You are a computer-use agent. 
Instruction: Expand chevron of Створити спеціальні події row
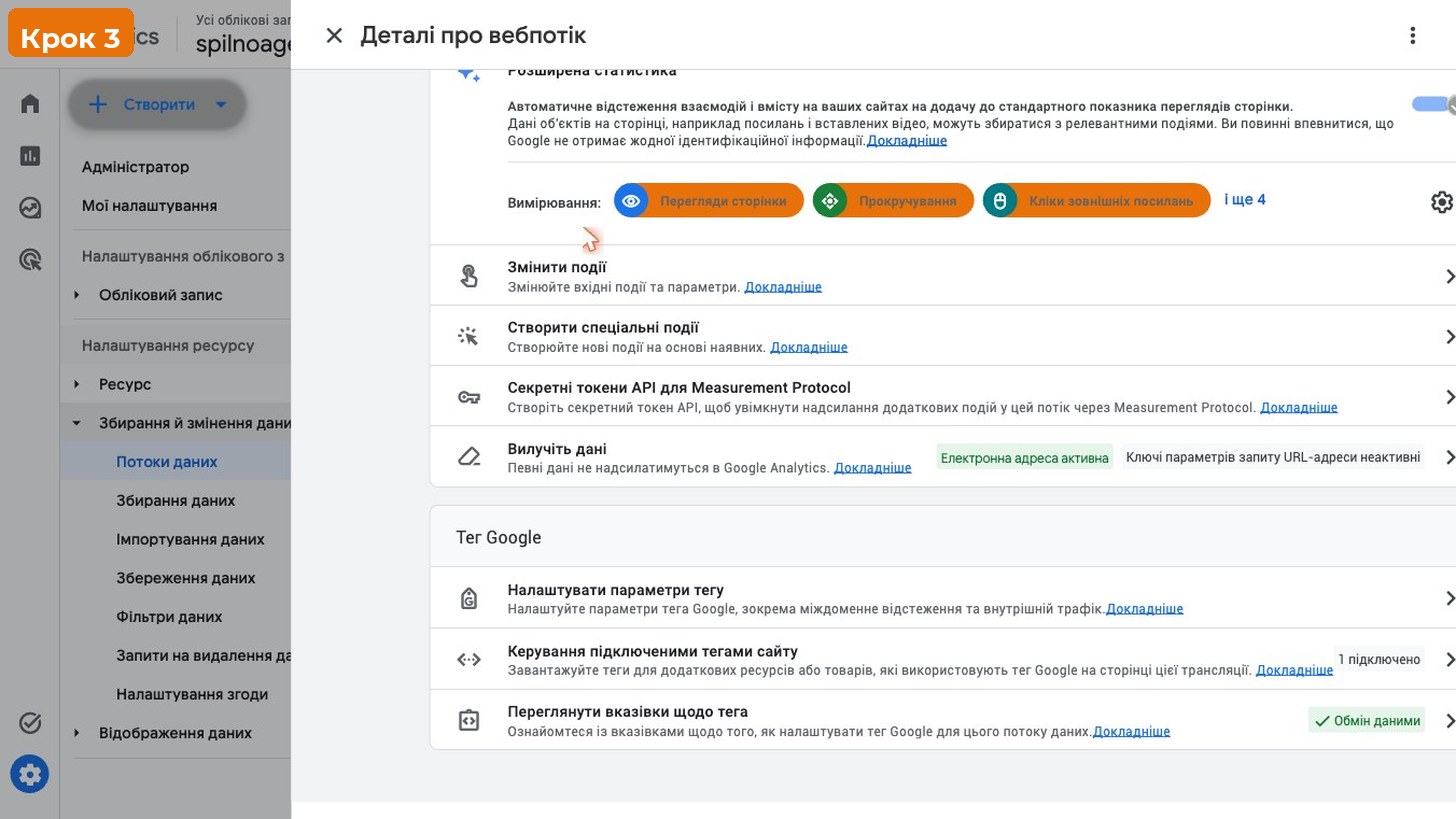[1449, 336]
